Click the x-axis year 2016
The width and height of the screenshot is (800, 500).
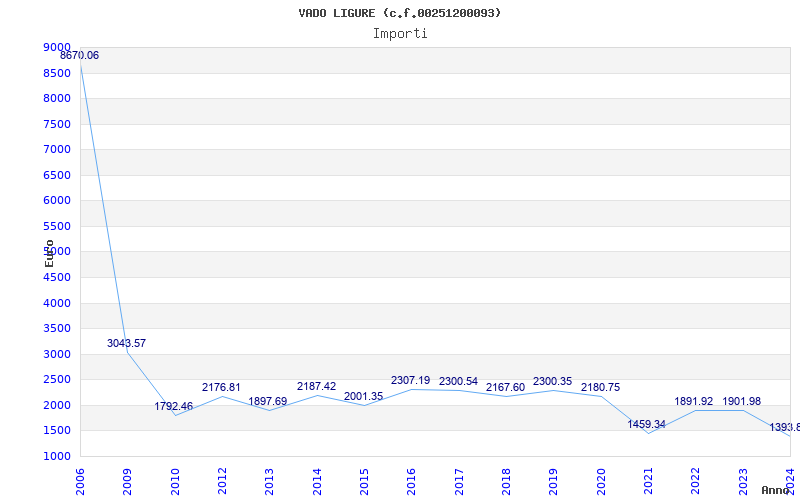point(412,482)
